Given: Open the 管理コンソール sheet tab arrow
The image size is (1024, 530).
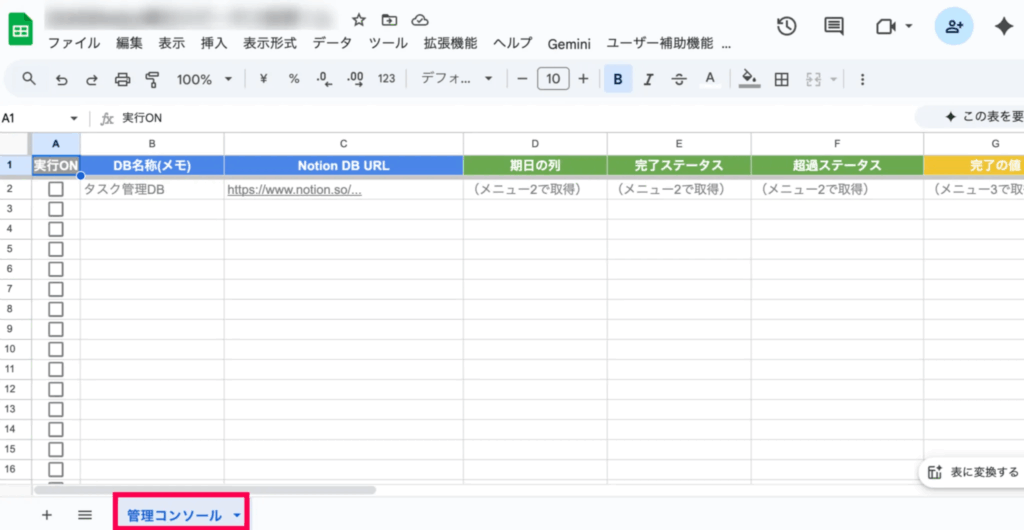Looking at the screenshot, I should 237,515.
